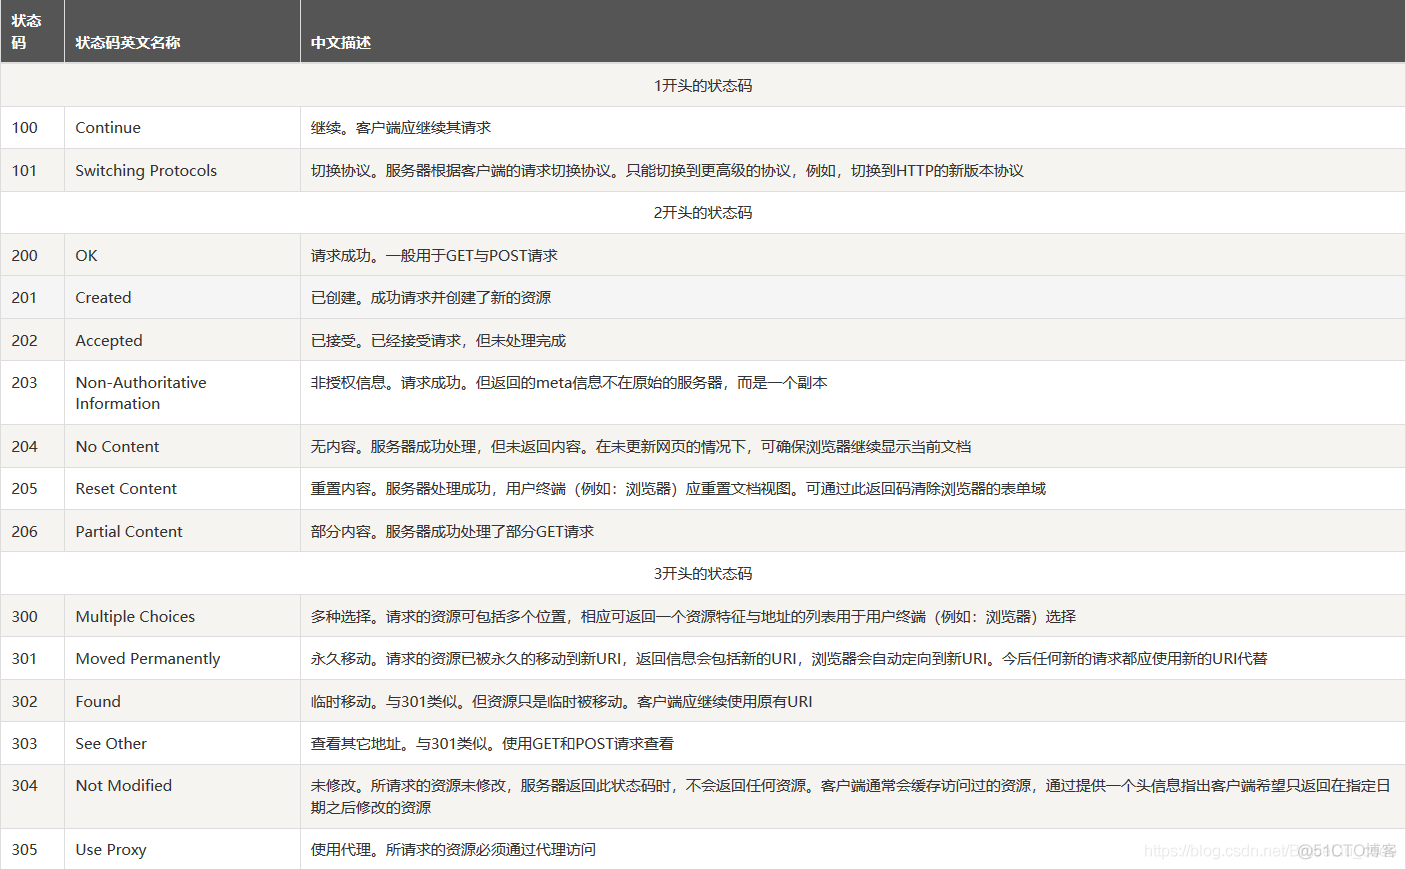Click description starting with 临时移动
Image resolution: width=1406 pixels, height=869 pixels.
point(561,701)
